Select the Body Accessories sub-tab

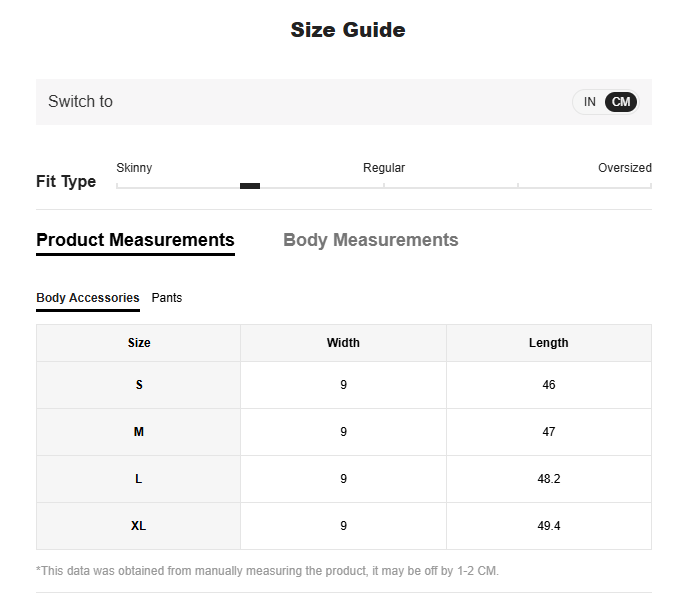tap(88, 298)
